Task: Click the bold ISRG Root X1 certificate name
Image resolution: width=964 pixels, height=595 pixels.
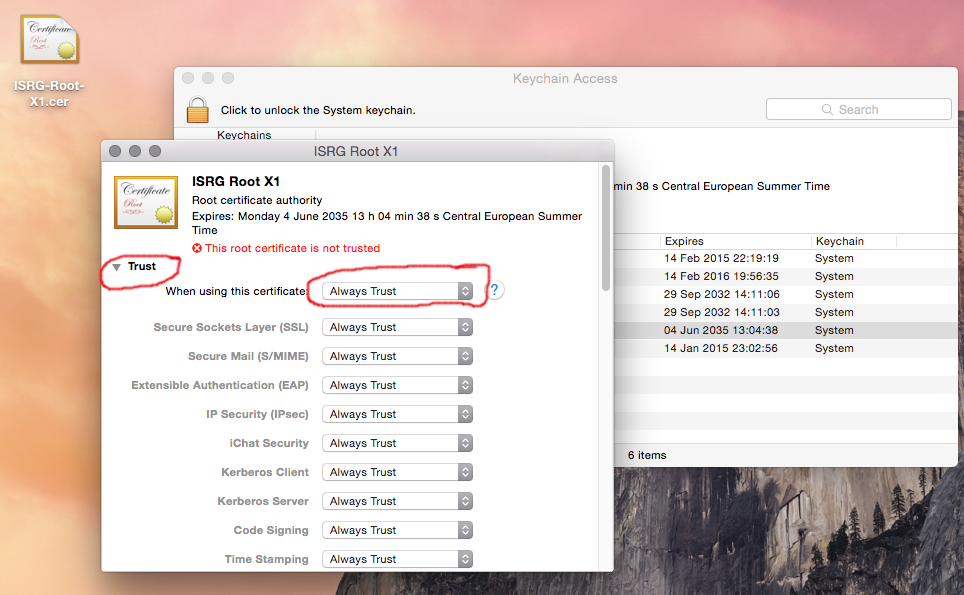Action: tap(235, 181)
